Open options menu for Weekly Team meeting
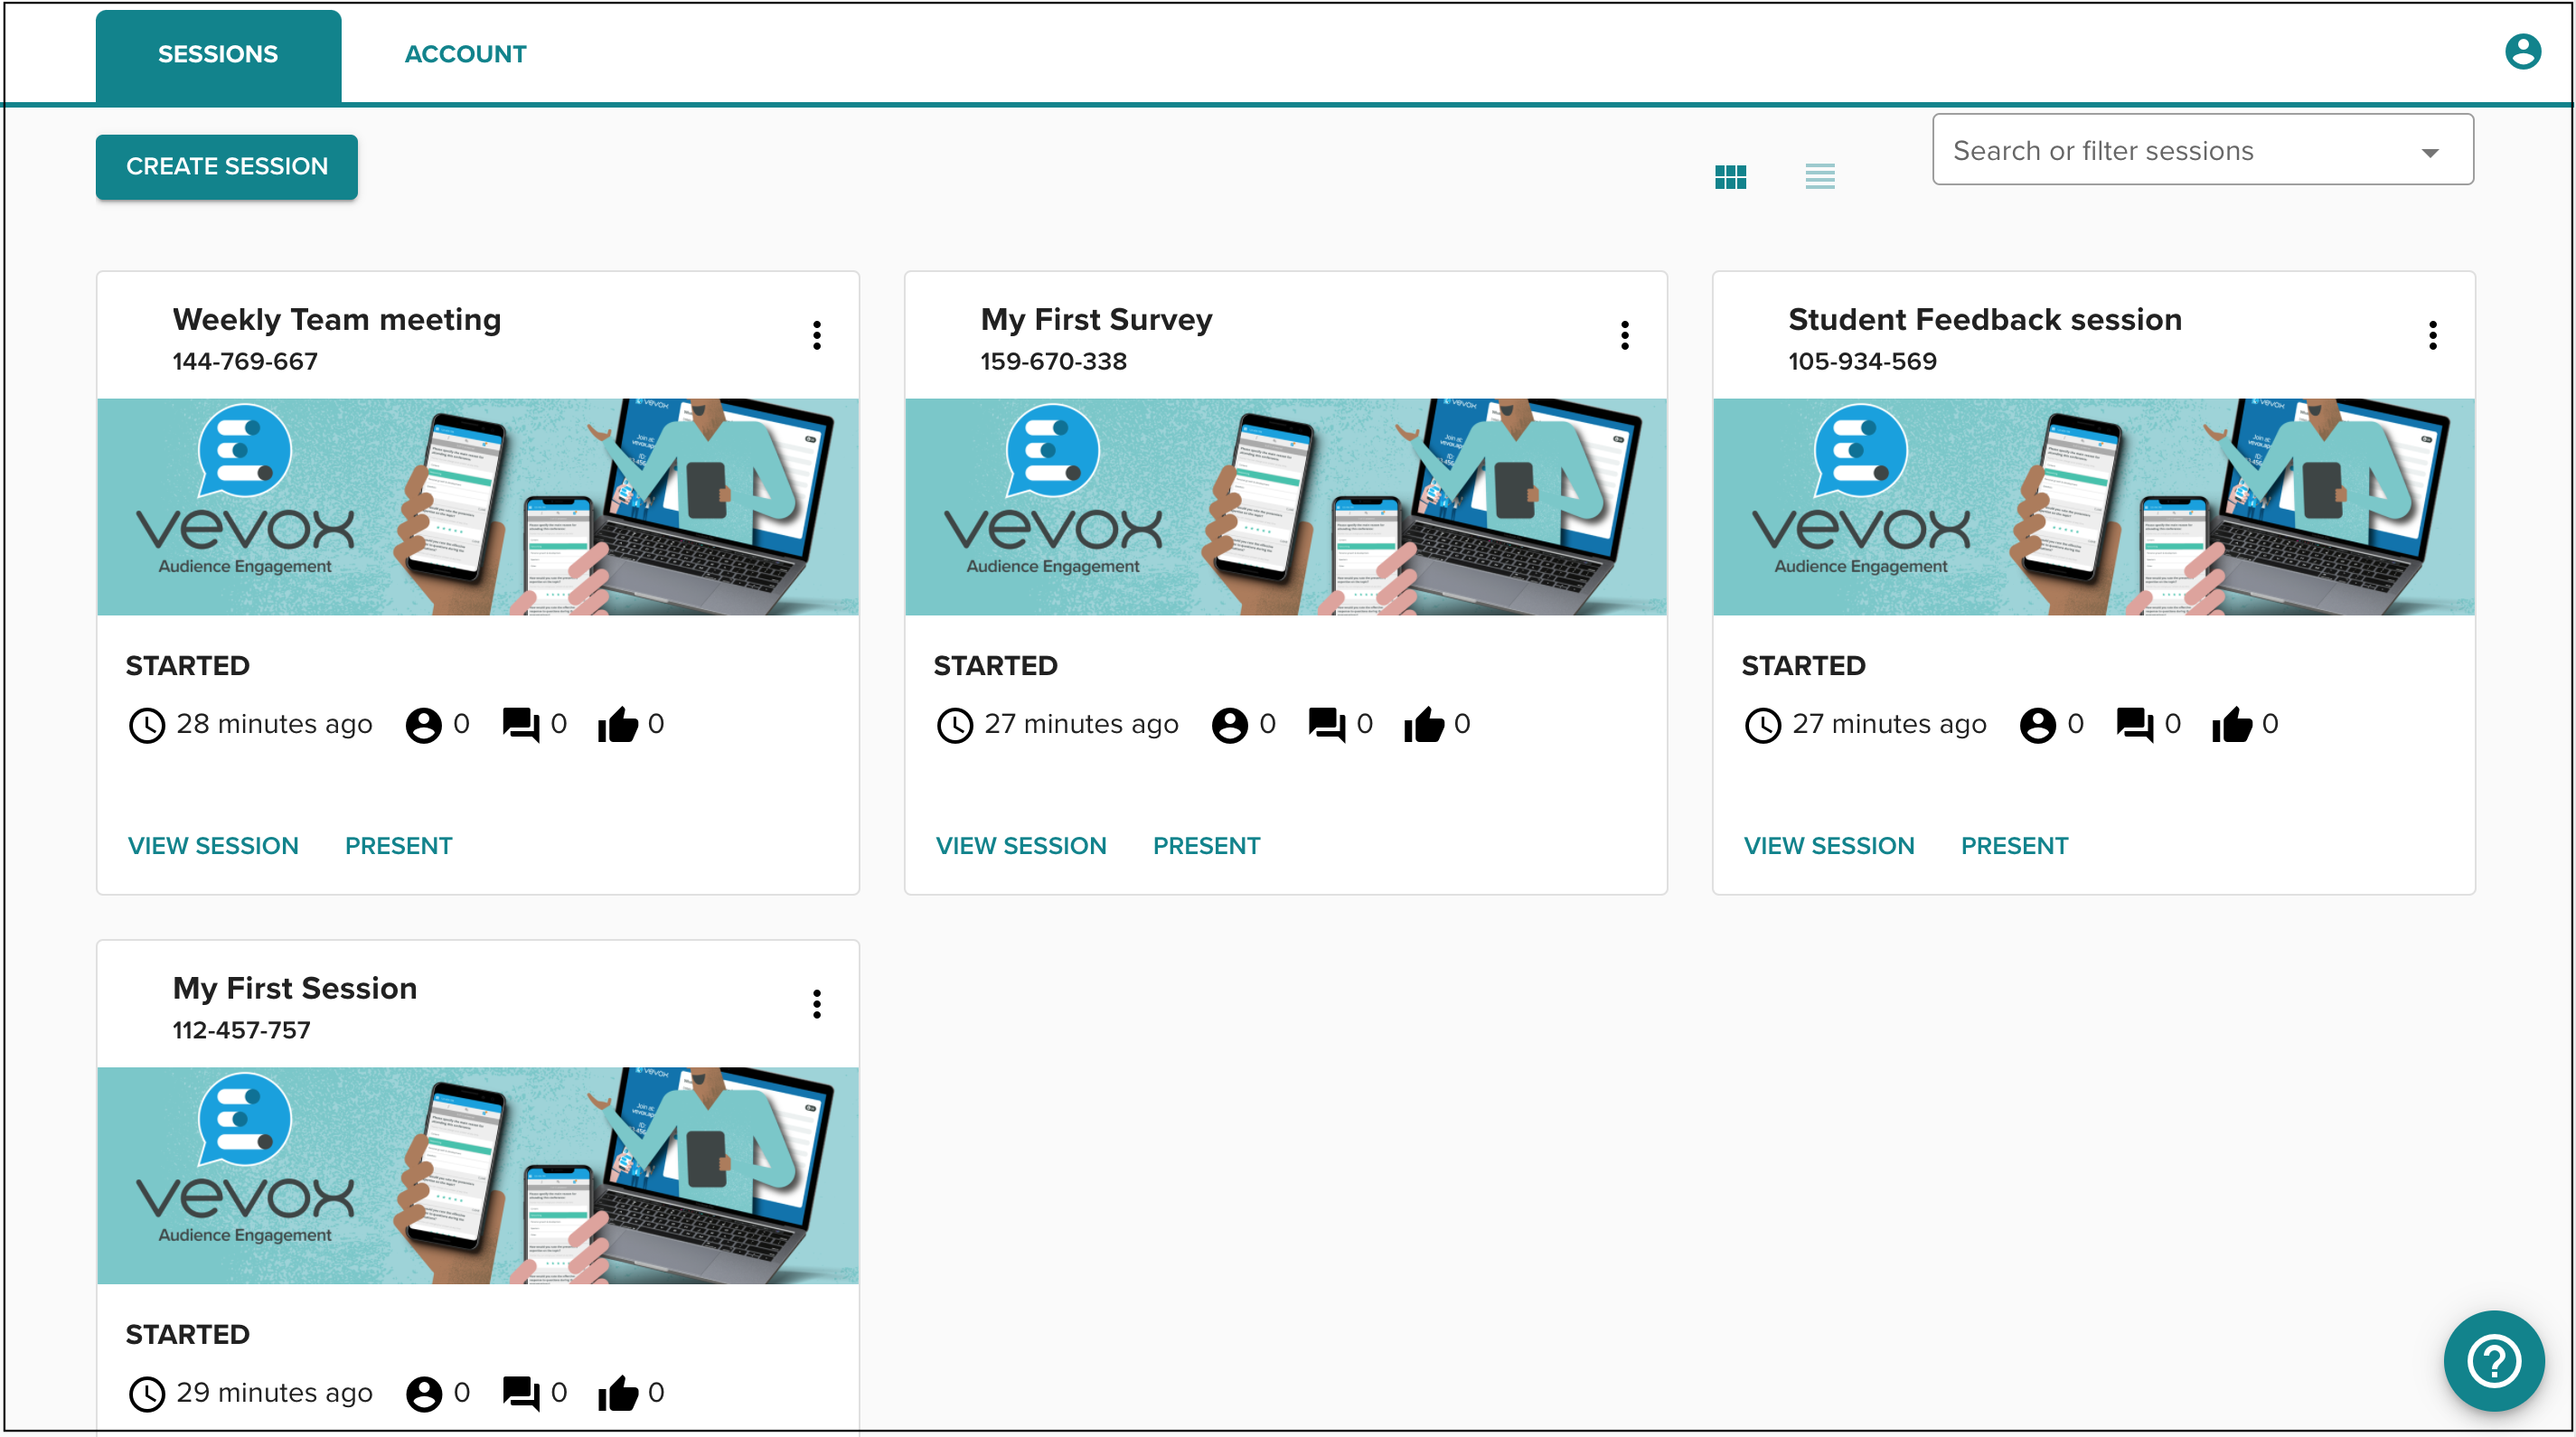 pos(817,335)
